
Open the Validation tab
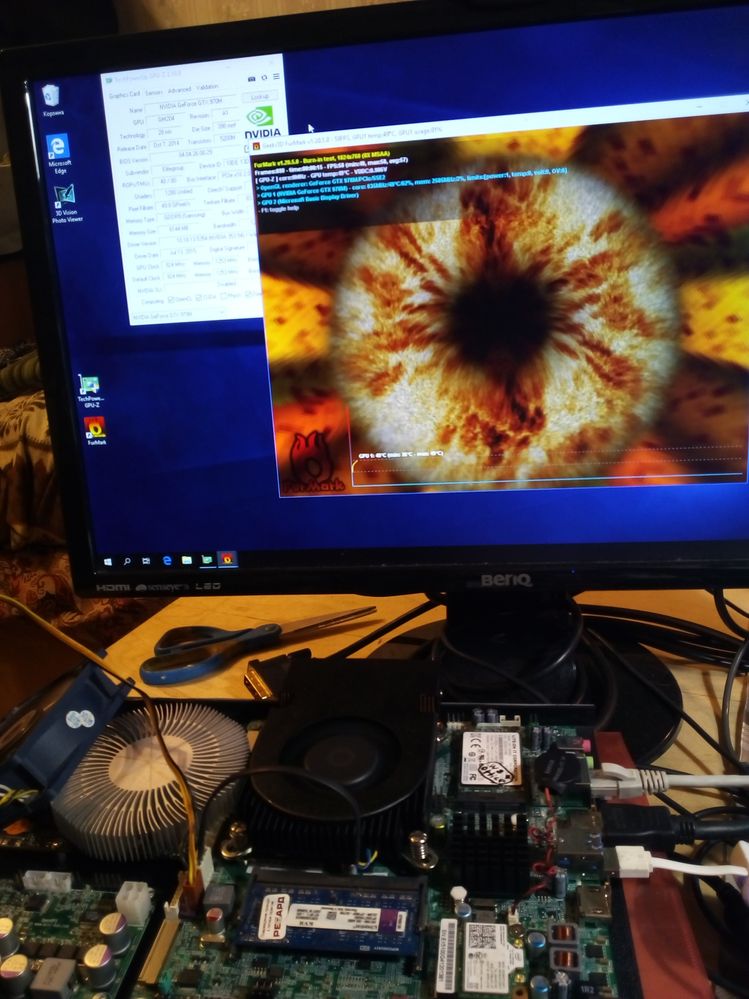click(207, 88)
